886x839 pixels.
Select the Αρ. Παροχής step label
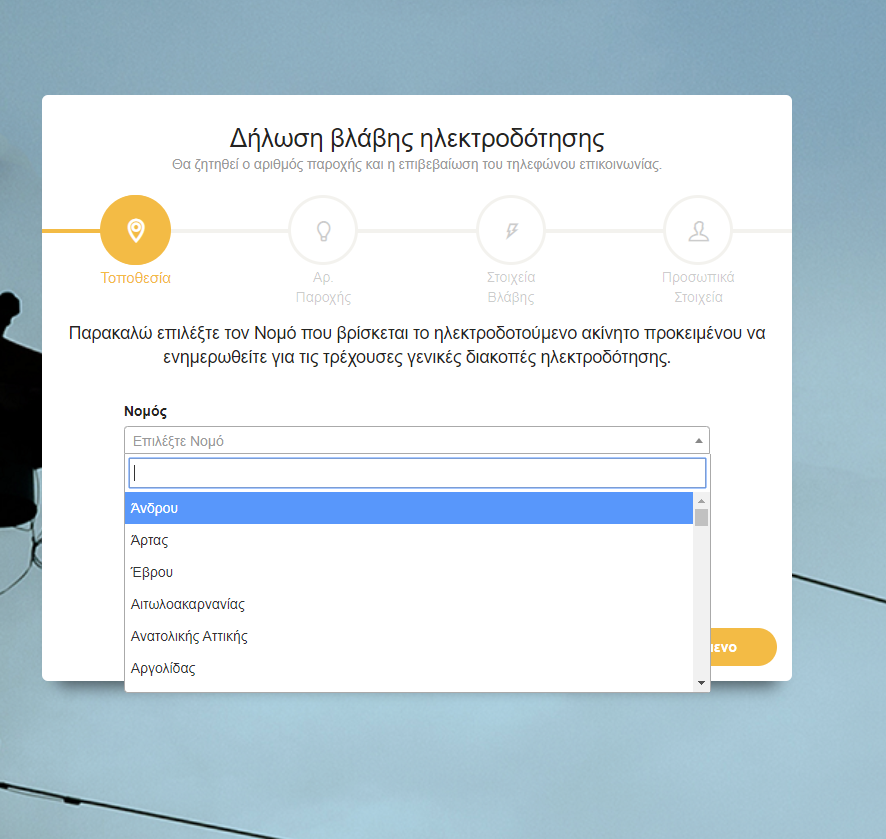pyautogui.click(x=323, y=287)
